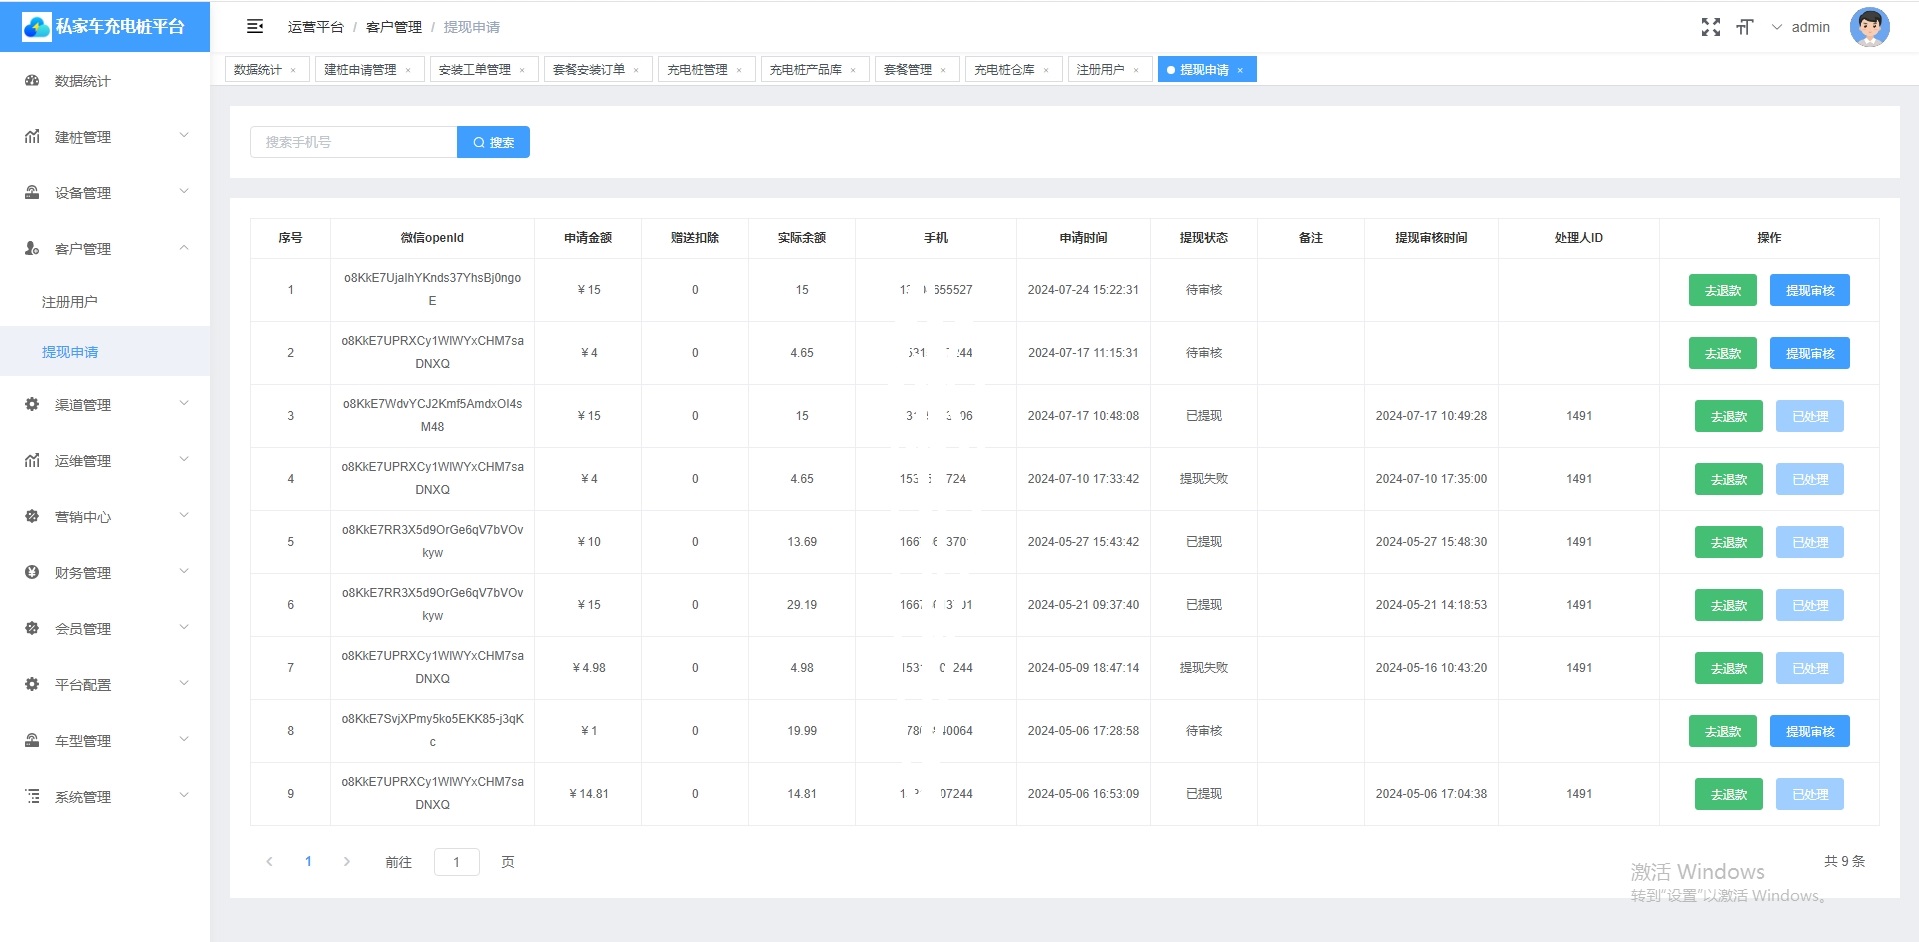
Task: Close the 安装工单管理 tab
Action: tap(522, 70)
